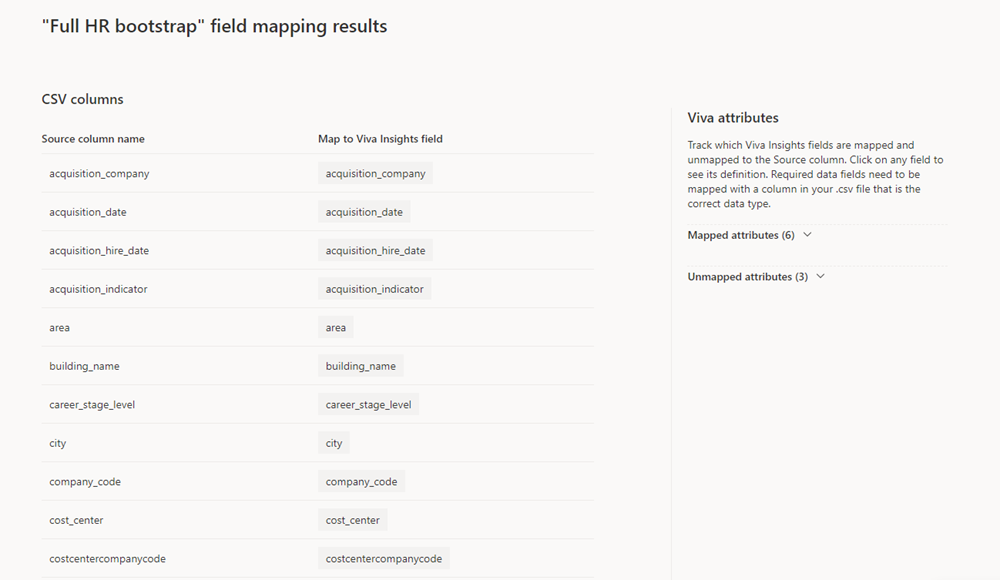Click the Source column name header

pyautogui.click(x=93, y=138)
